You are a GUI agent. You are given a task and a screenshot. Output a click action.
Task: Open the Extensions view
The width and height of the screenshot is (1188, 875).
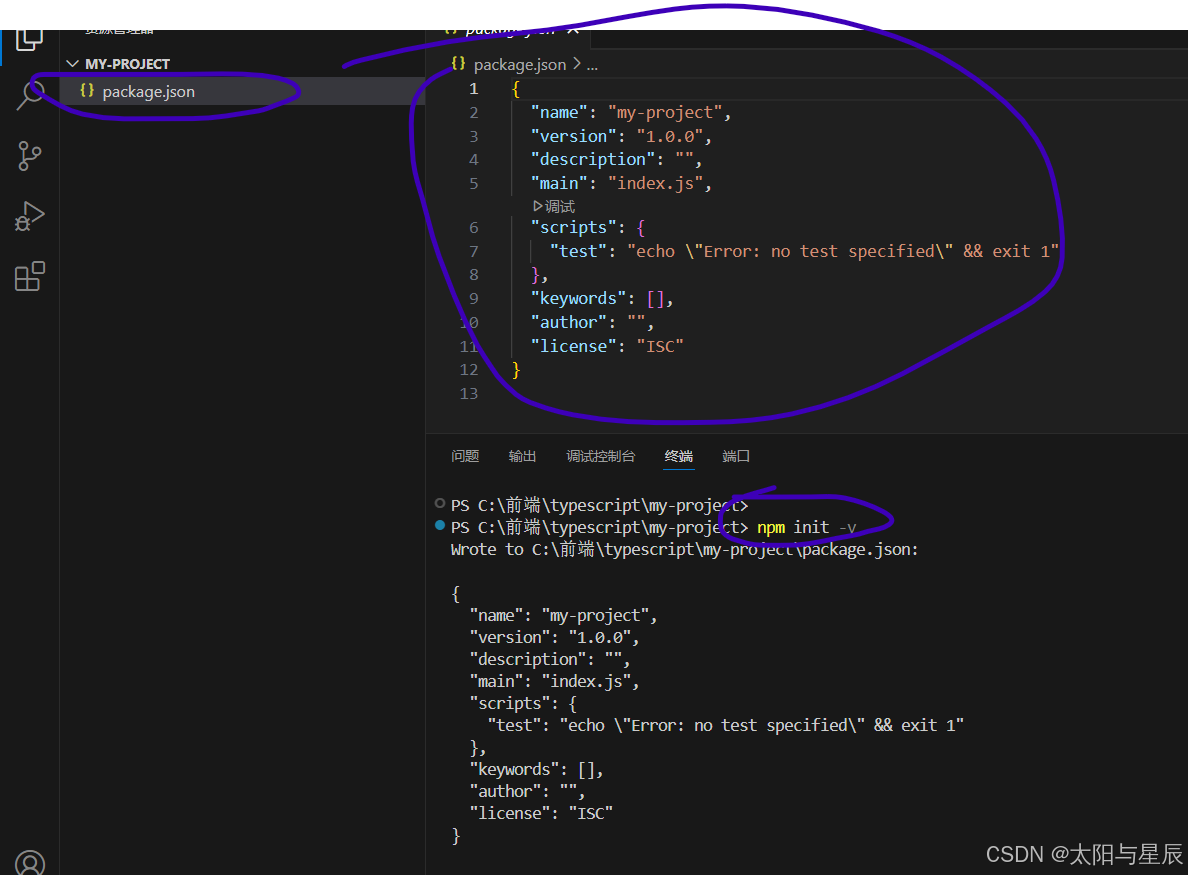coord(30,277)
